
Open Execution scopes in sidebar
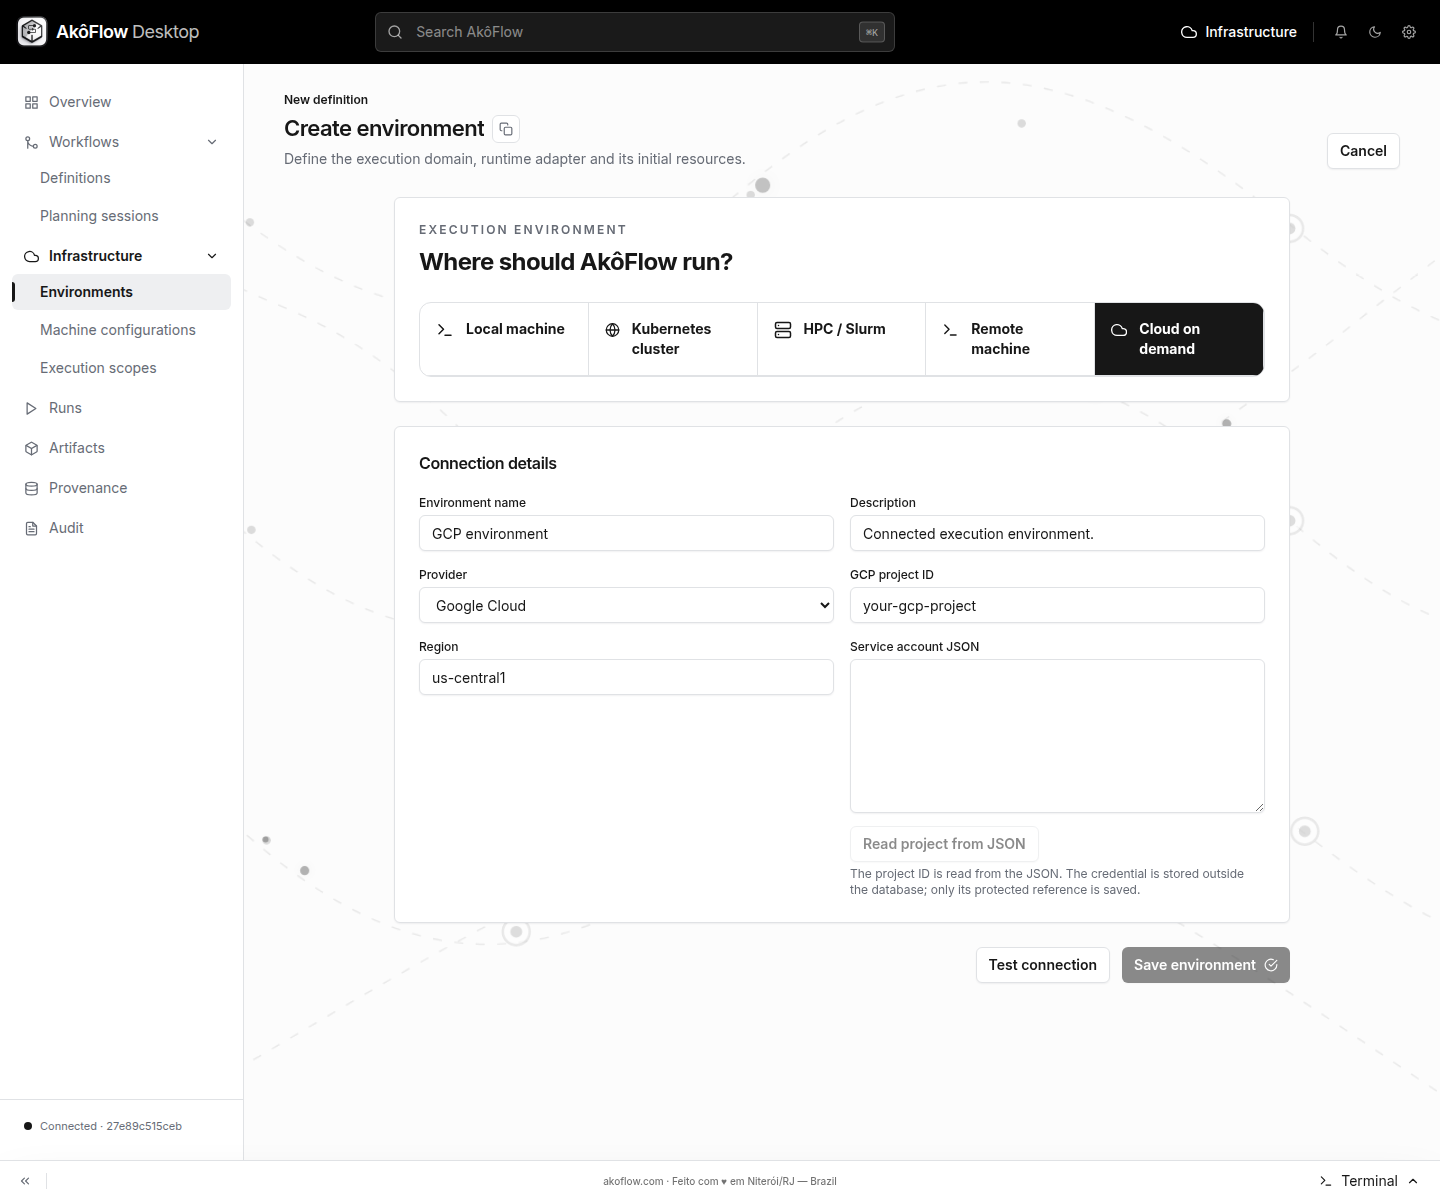98,368
